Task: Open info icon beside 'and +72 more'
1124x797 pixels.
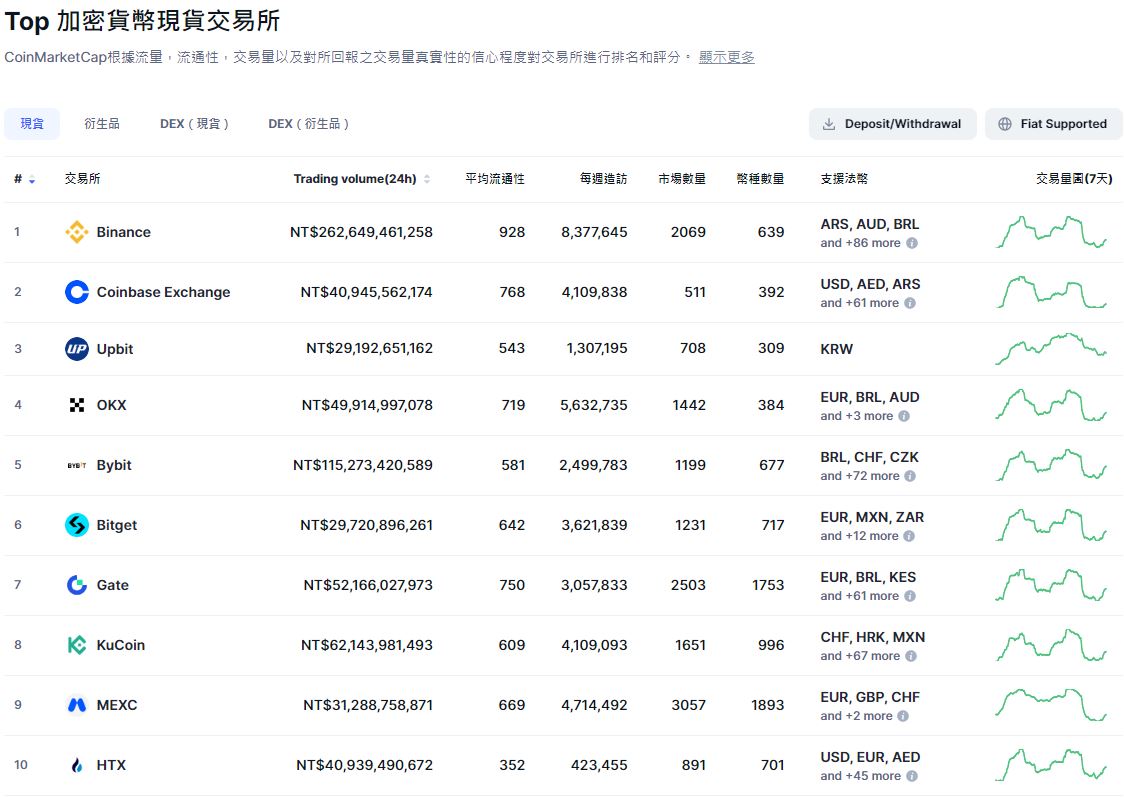Action: 910,476
